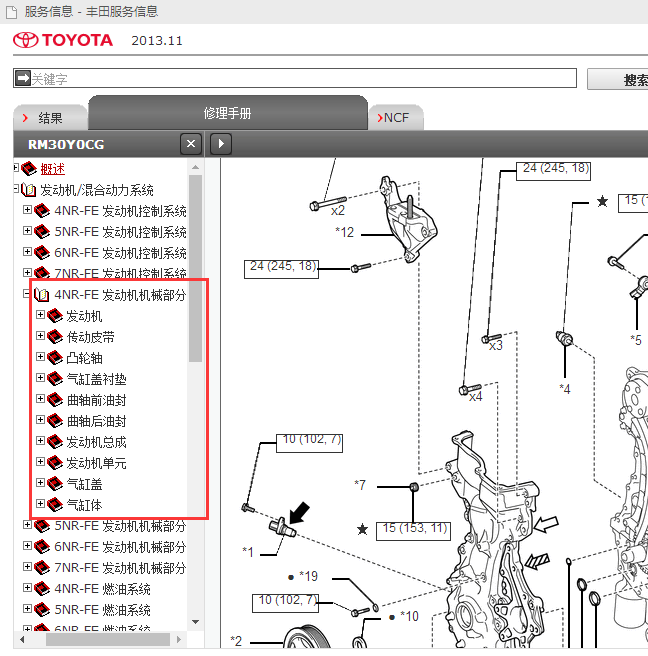
Task: Click book icon of 4NR-FE 发动机控制系统
Action: tap(42, 211)
